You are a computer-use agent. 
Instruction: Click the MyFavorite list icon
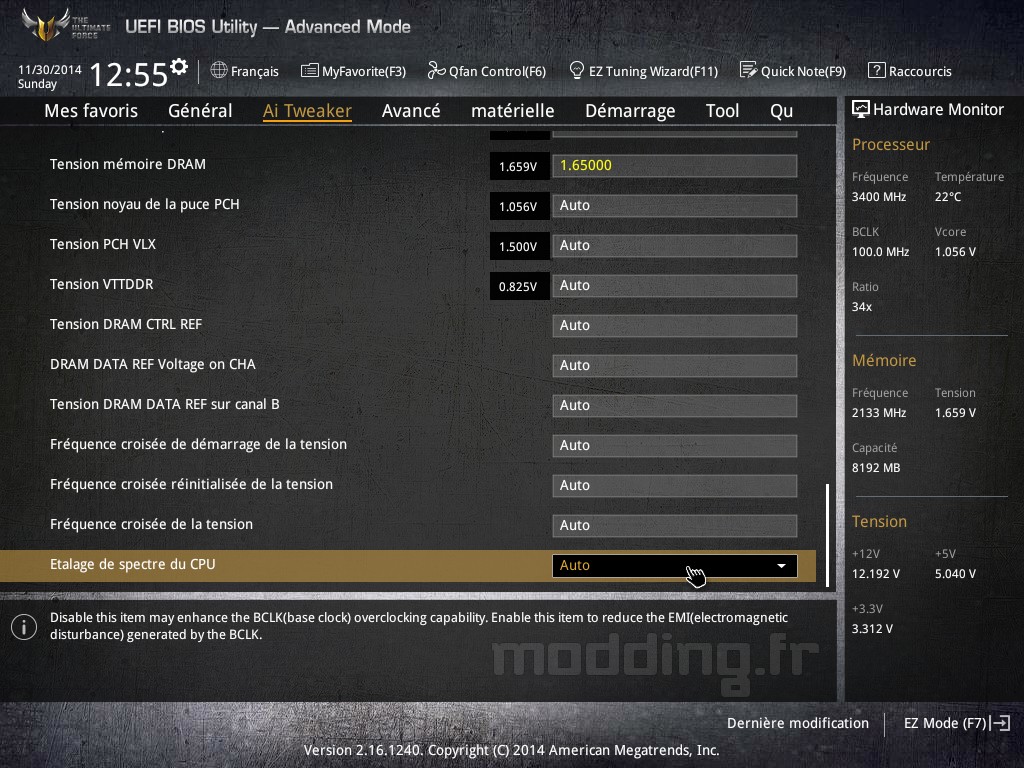pos(310,70)
